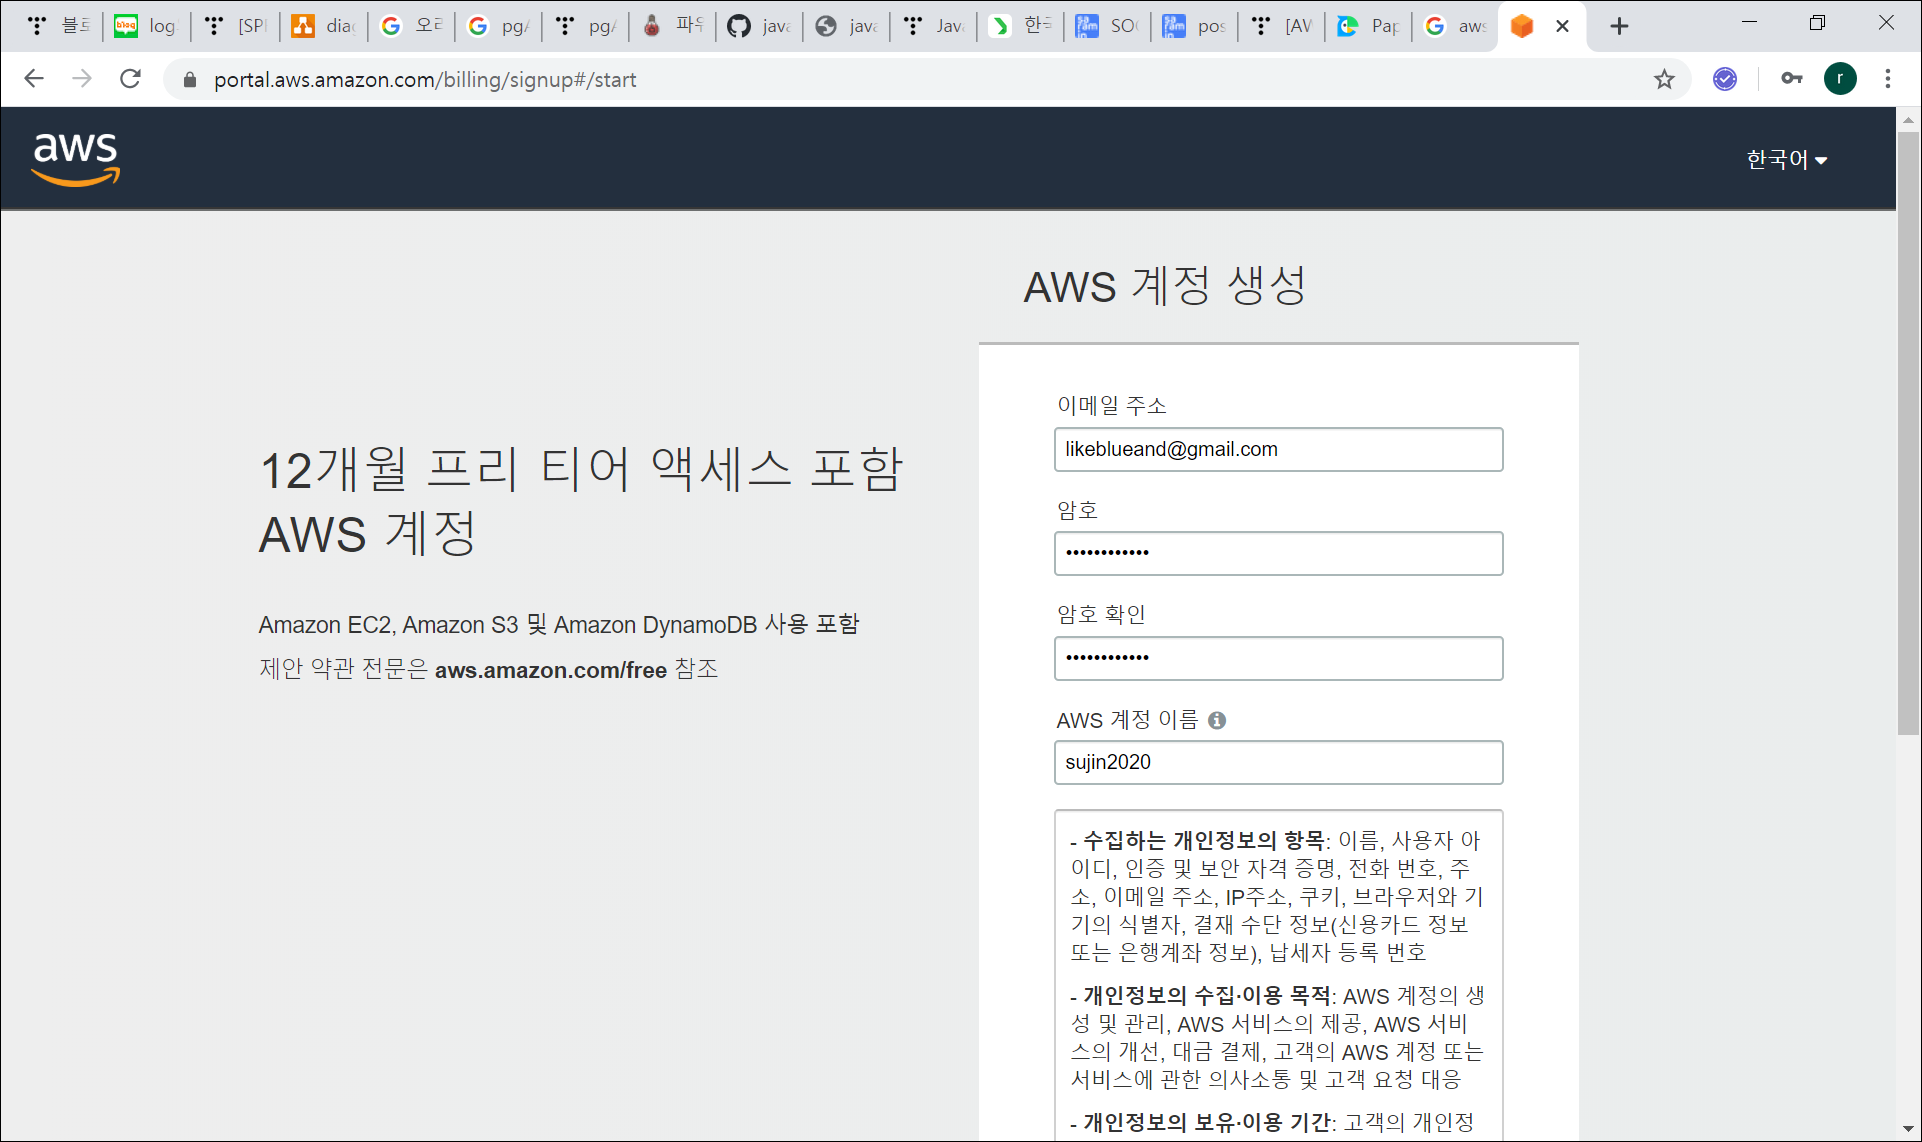Switch to the '한ㅌ' green arrow tab
The height and width of the screenshot is (1142, 1922).
click(x=1020, y=26)
